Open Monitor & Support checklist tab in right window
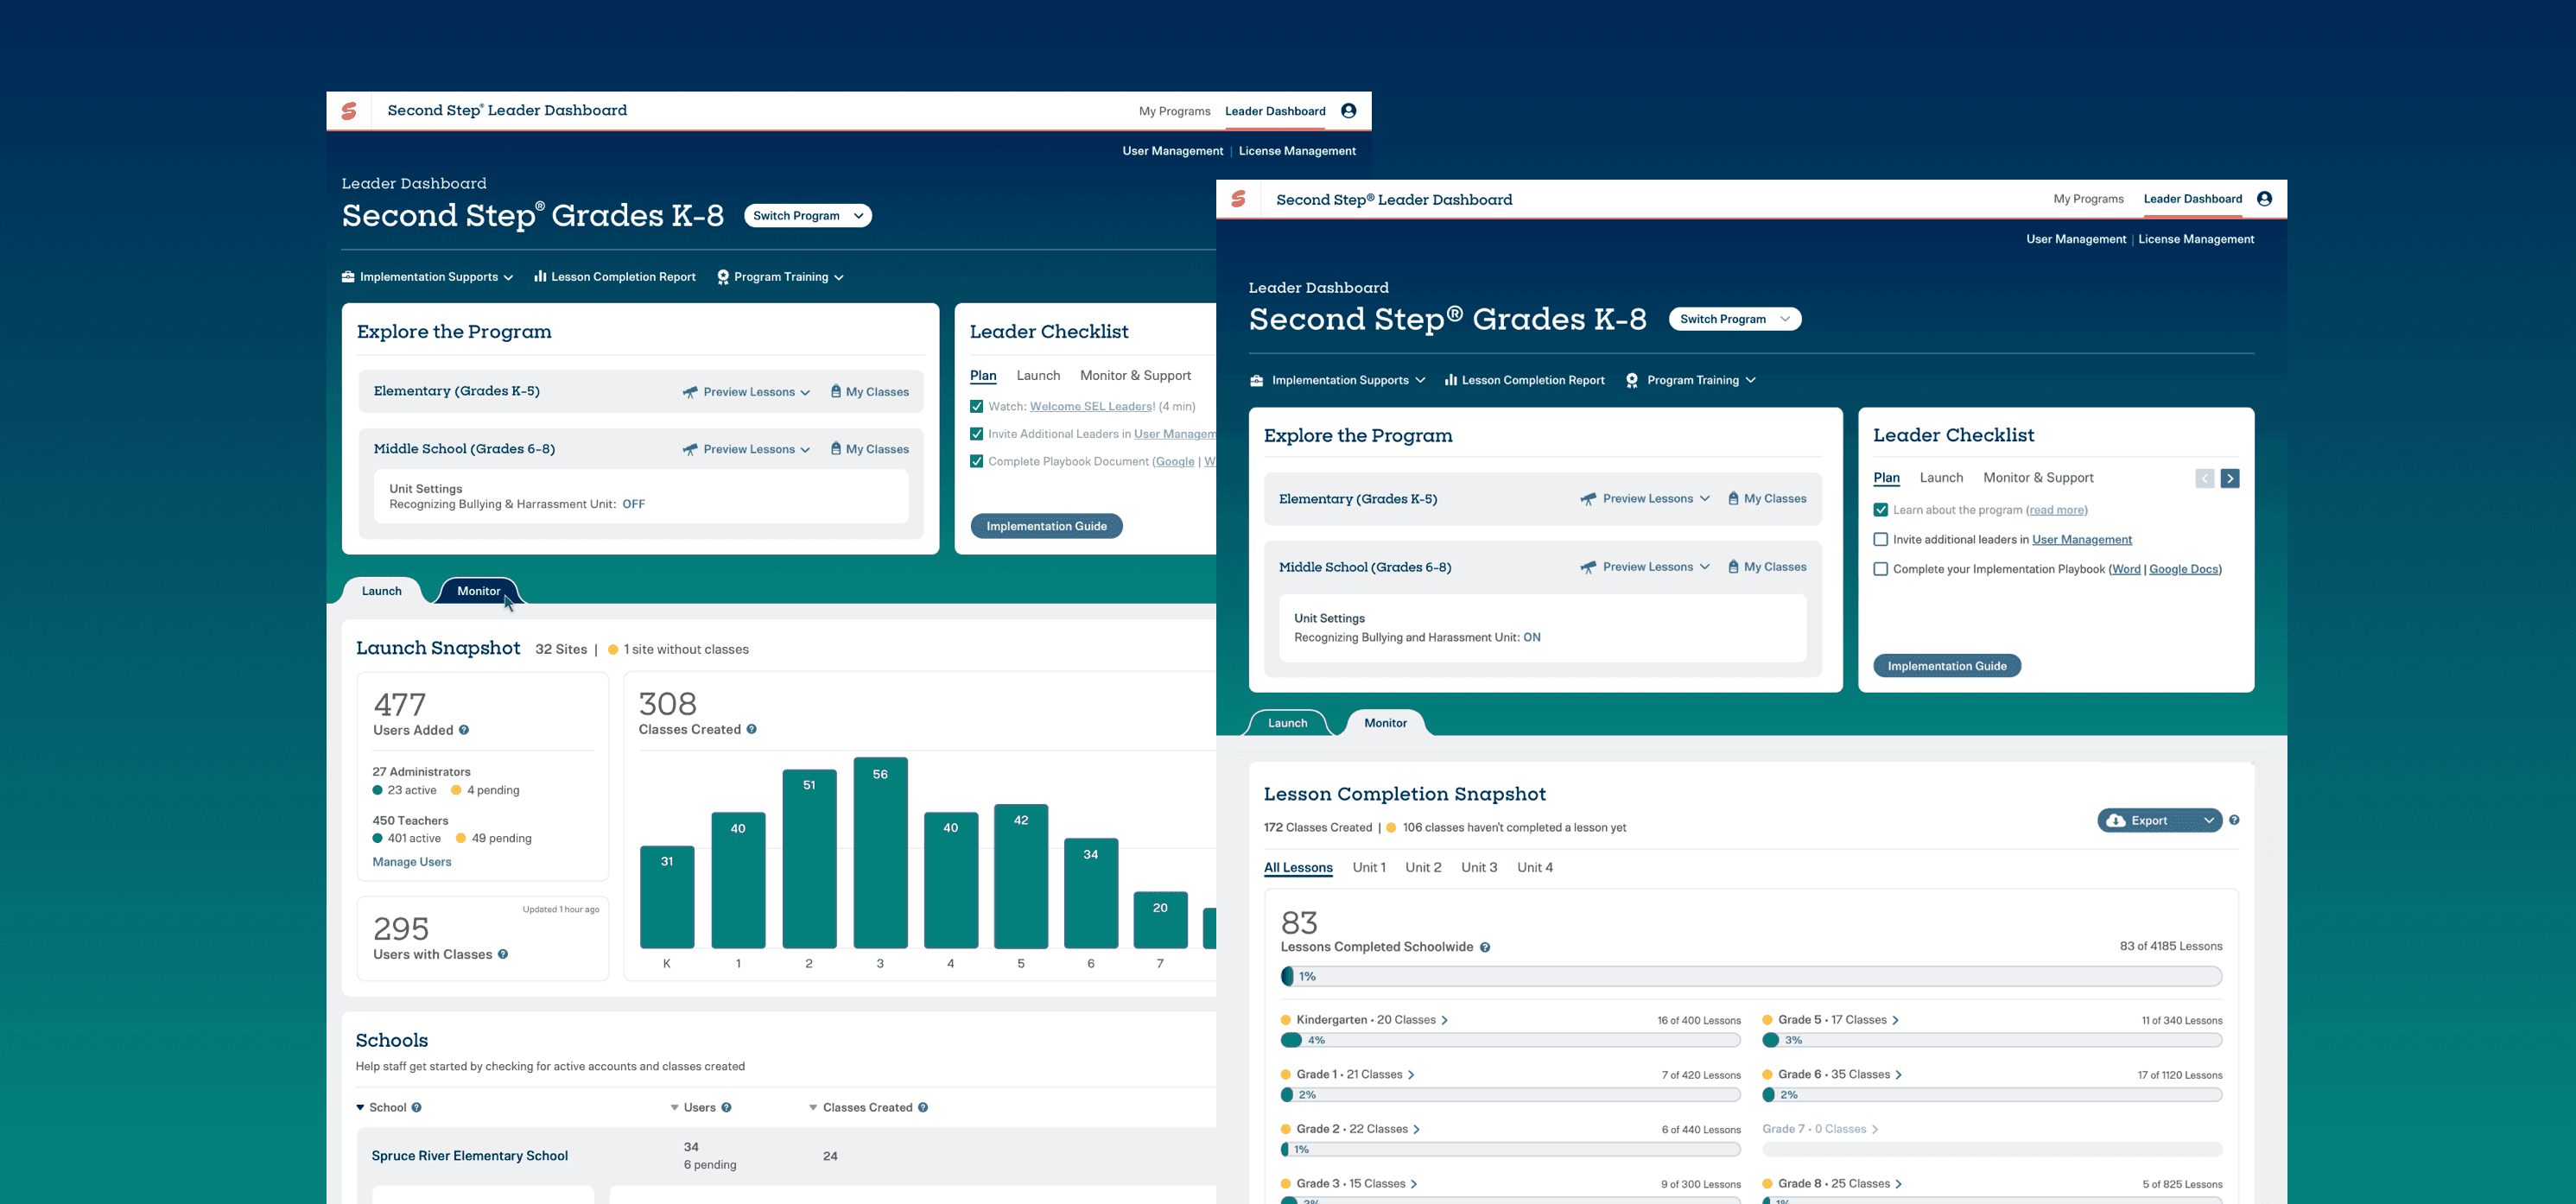 pos(2038,478)
